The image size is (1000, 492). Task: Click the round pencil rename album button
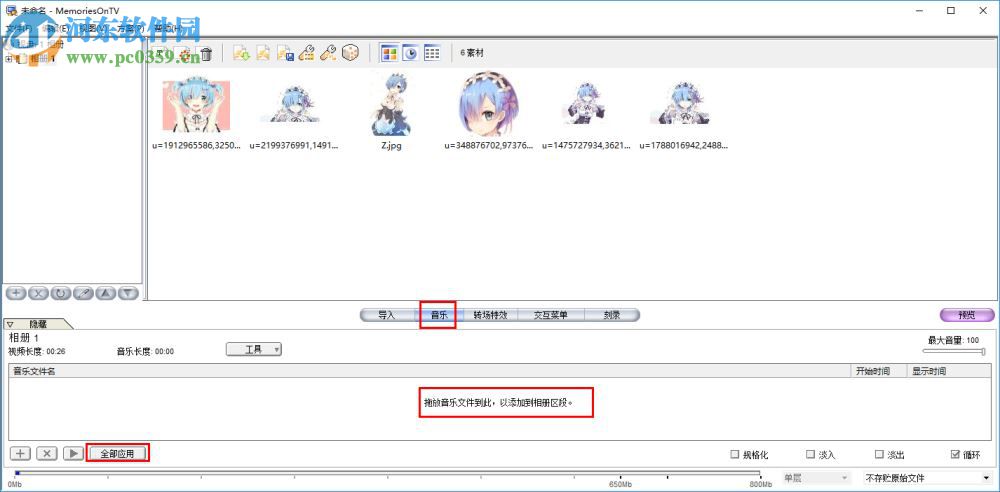pos(84,293)
